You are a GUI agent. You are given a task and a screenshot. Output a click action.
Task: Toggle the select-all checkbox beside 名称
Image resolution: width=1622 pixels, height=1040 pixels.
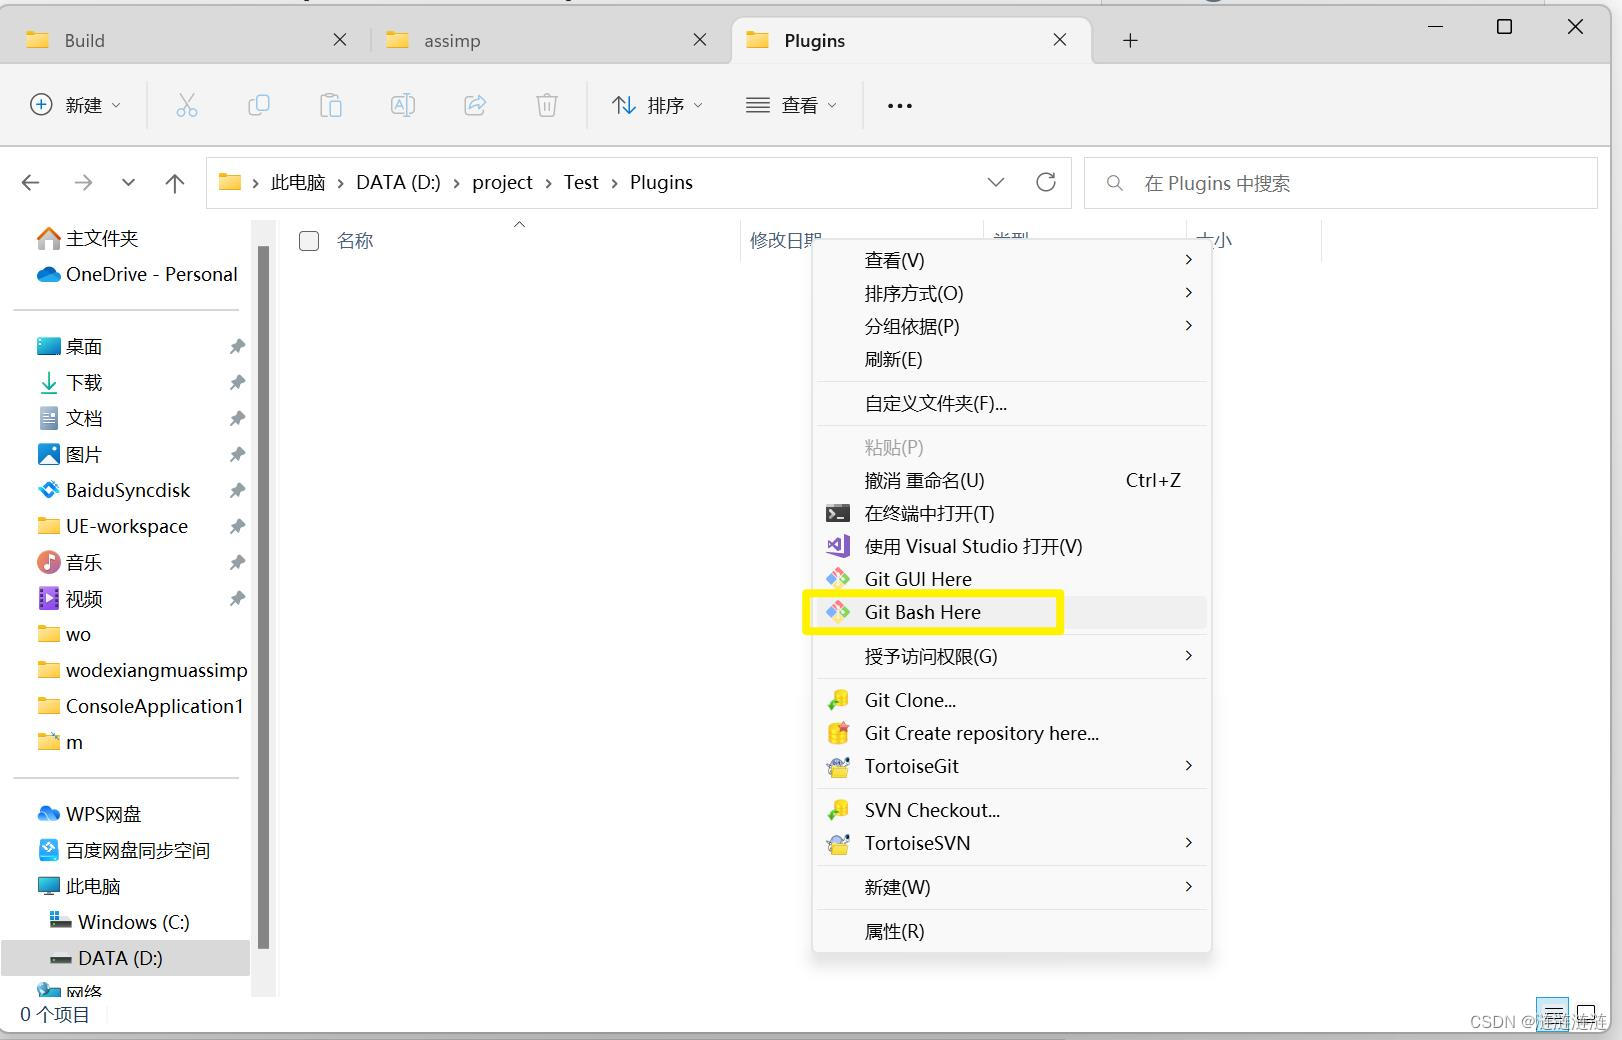pos(309,241)
